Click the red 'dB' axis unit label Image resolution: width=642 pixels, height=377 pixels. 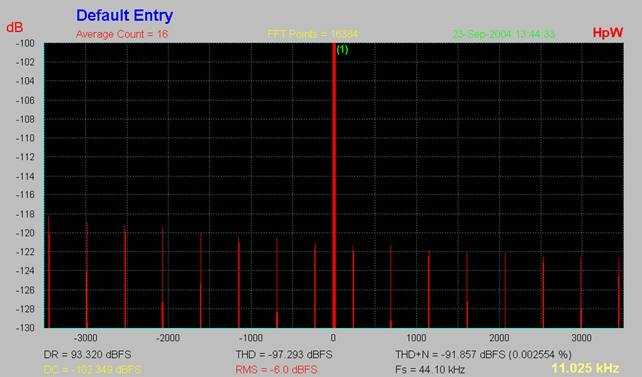click(x=15, y=27)
